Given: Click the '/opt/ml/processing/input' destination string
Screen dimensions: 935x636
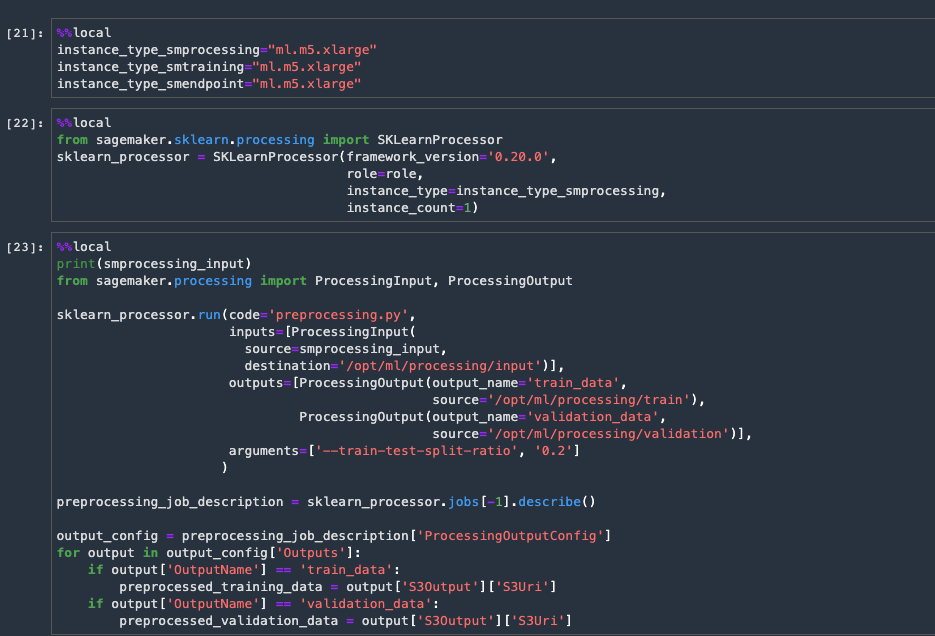Looking at the screenshot, I should (439, 366).
